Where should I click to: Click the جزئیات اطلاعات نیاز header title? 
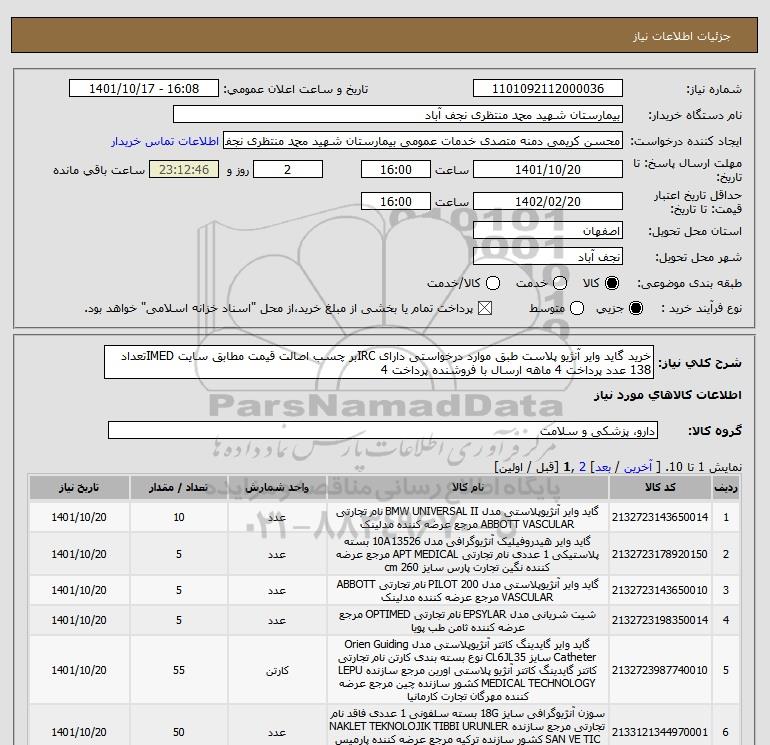point(682,36)
